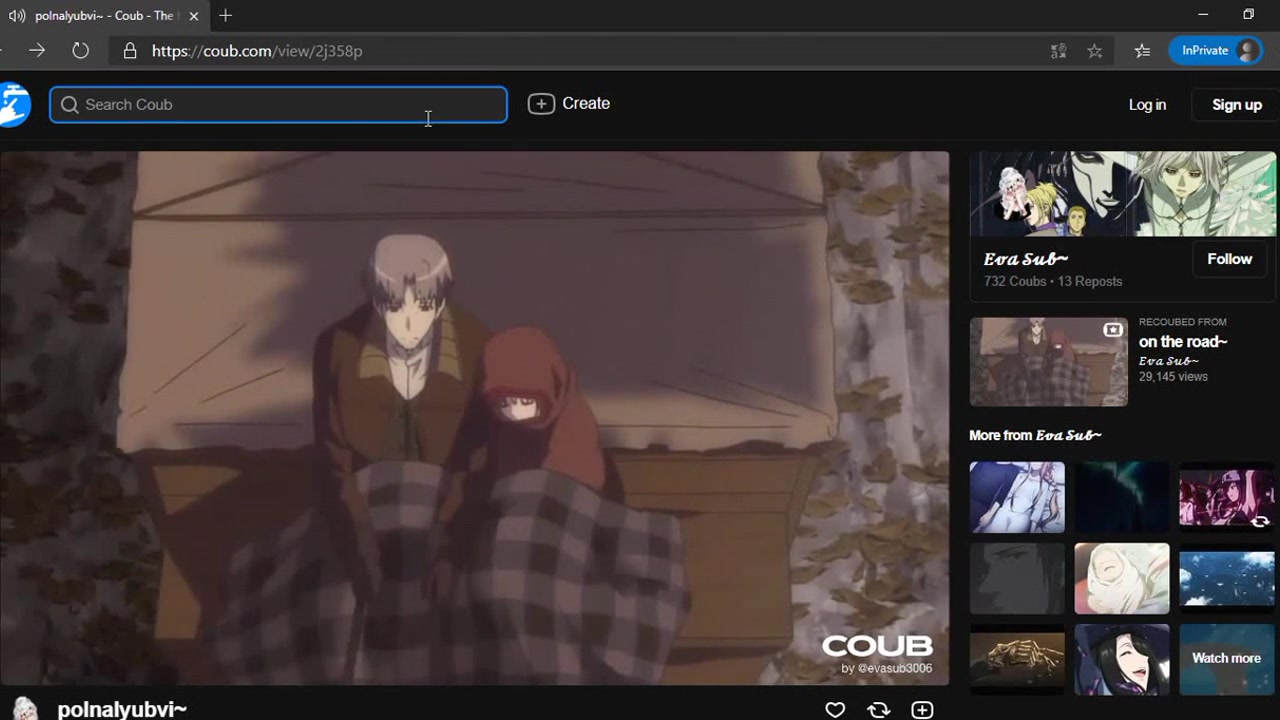Image resolution: width=1280 pixels, height=720 pixels.
Task: Close the polnalyubvi Coub tab
Action: [194, 16]
